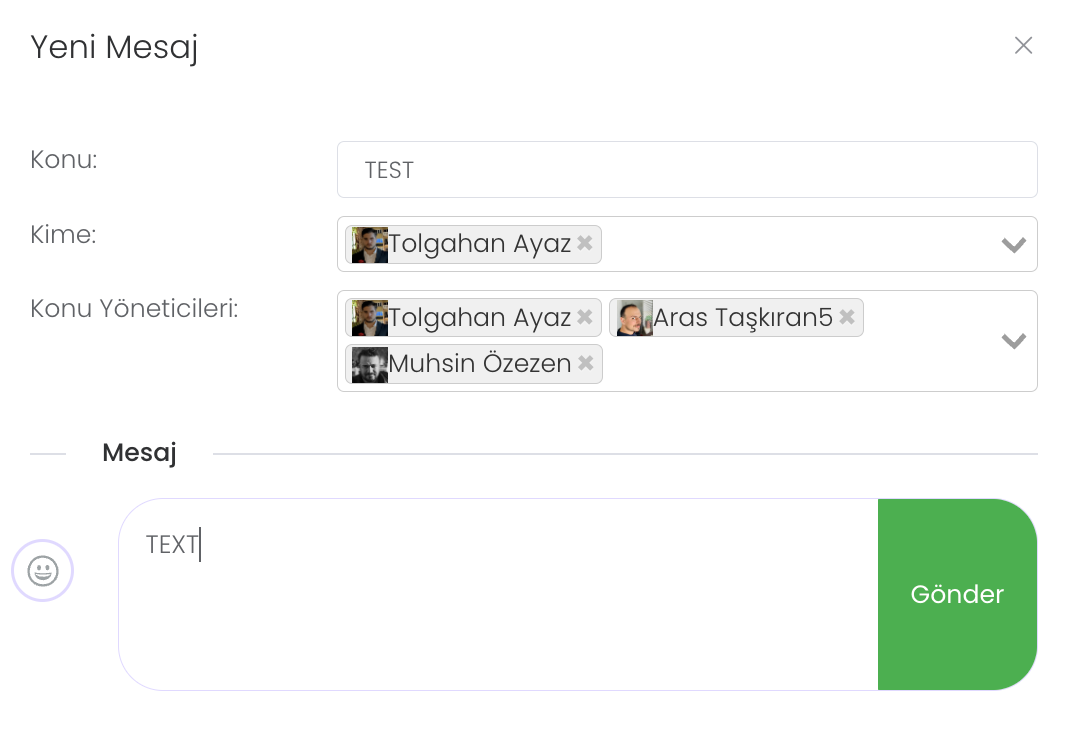Click Tolgahan Ayaz name in Konu Yöneticileri
This screenshot has height=748, width=1066.
tap(480, 318)
